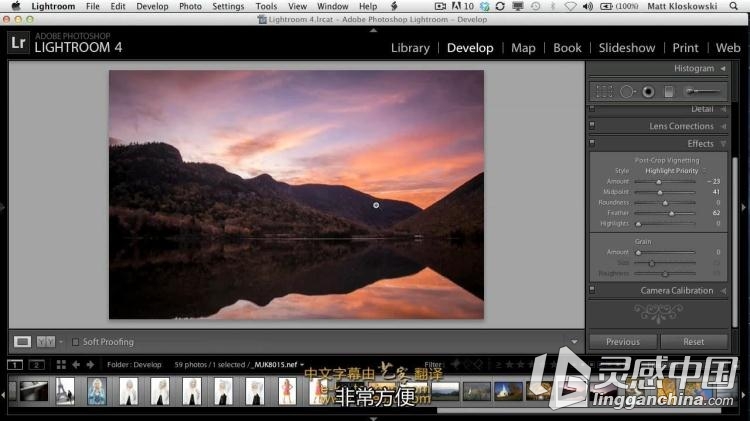Click the volume icon in the menu bar
The height and width of the screenshot is (421, 750).
pyautogui.click(x=588, y=6)
